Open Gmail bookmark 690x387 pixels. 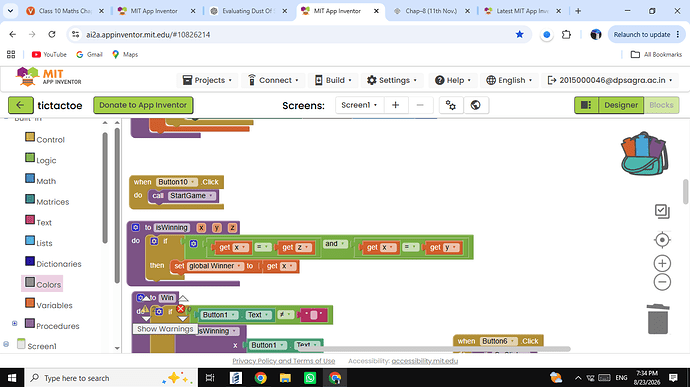coord(89,55)
